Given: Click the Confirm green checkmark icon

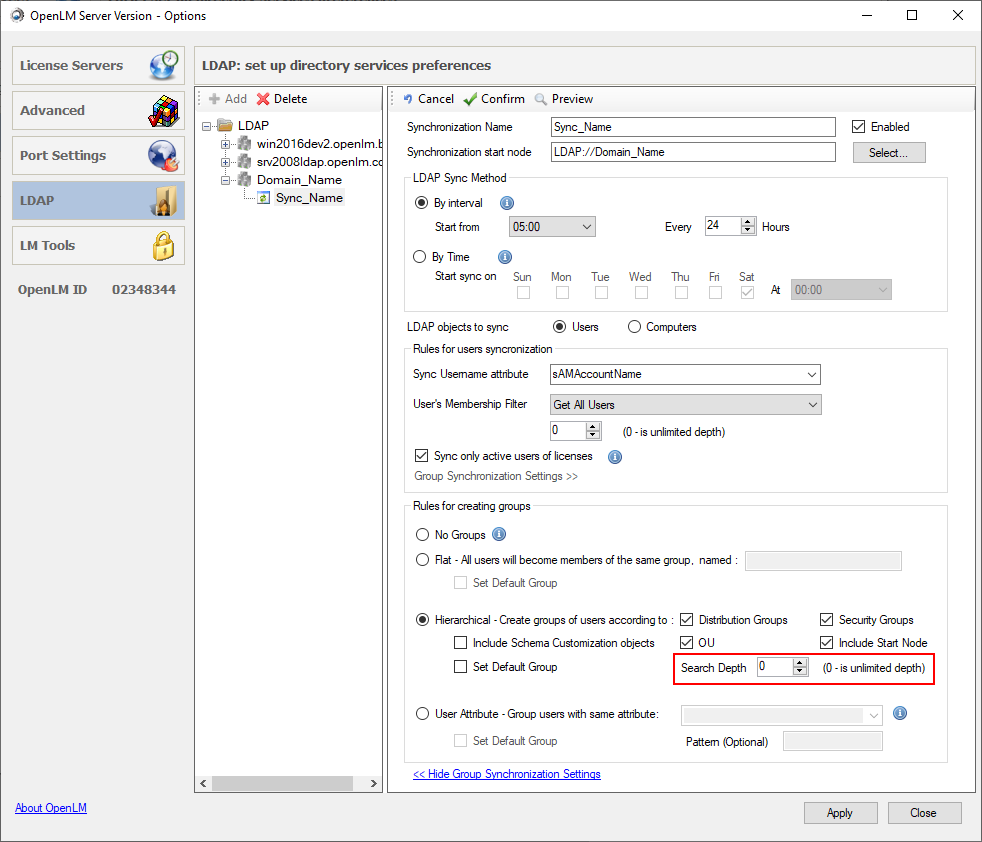Looking at the screenshot, I should click(470, 99).
